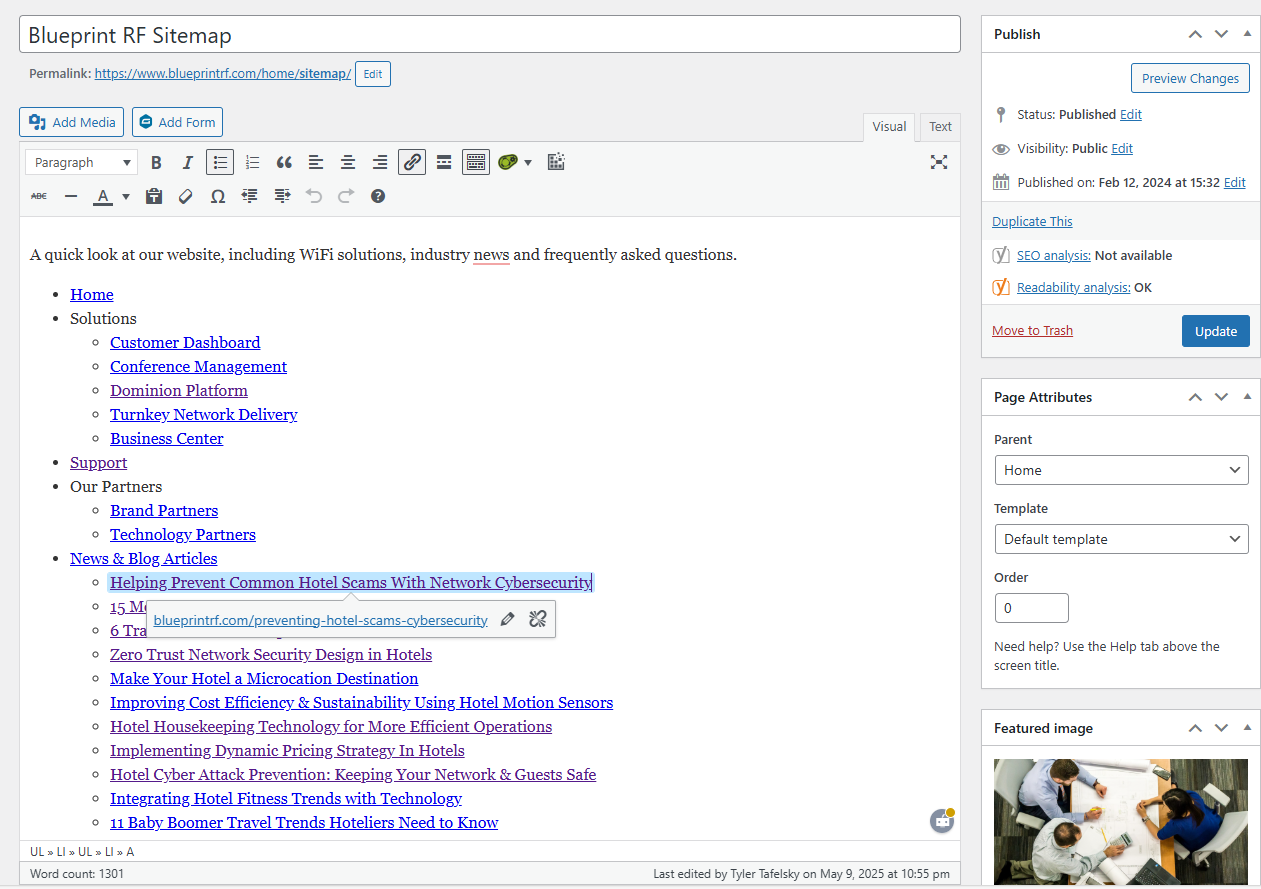Viewport: 1261px width, 889px height.
Task: Open the keyboard shortcuts help icon
Action: (378, 196)
